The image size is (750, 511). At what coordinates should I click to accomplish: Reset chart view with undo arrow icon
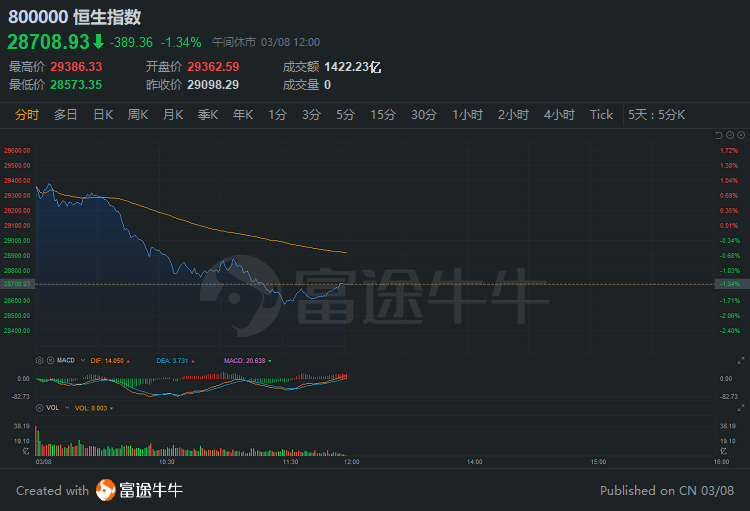coord(718,135)
